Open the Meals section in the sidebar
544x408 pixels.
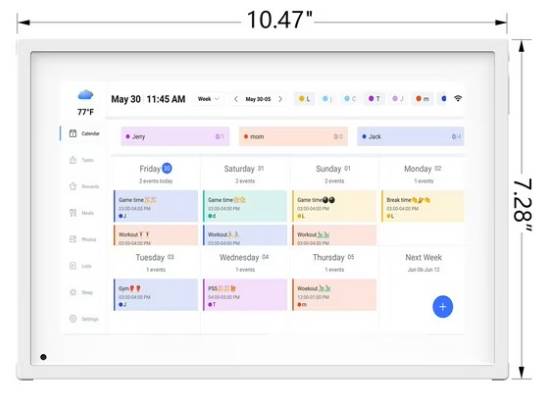[82, 213]
